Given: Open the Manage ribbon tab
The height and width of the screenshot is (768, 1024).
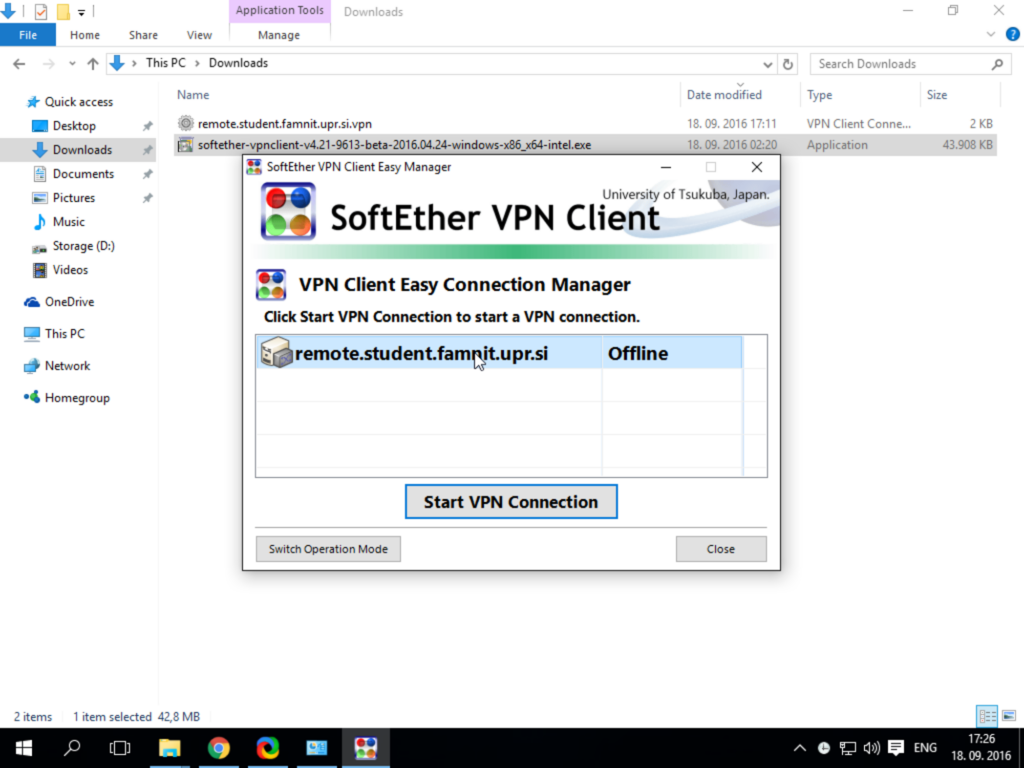Looking at the screenshot, I should [279, 35].
